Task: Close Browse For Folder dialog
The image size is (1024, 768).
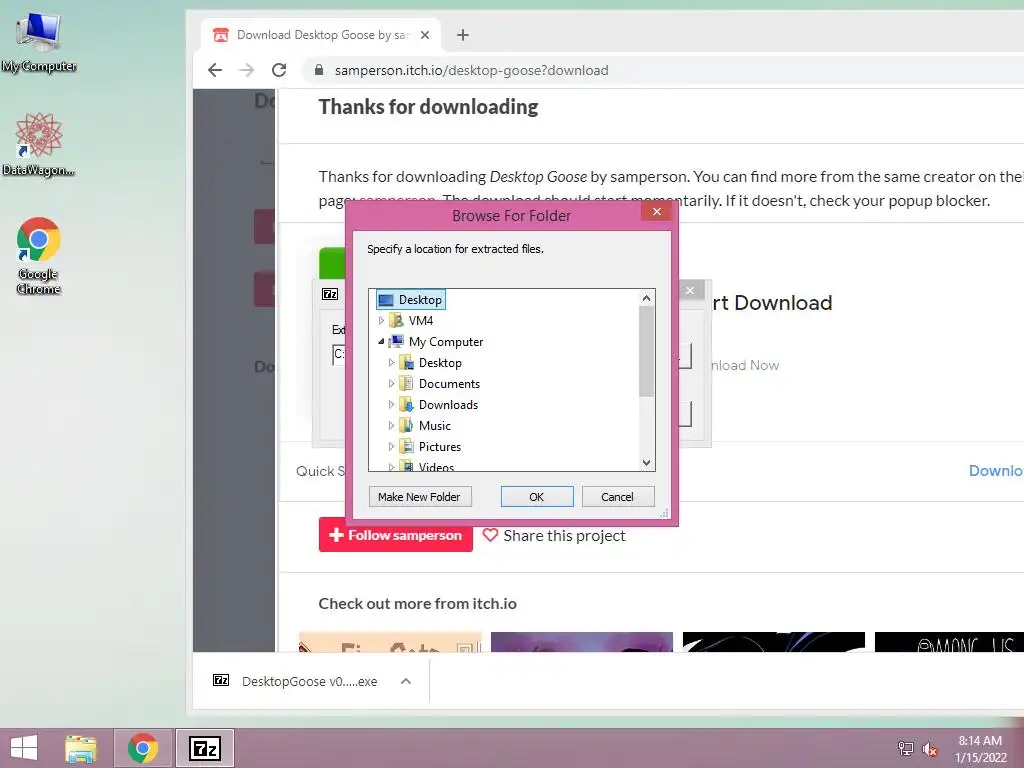Action: coord(657,212)
